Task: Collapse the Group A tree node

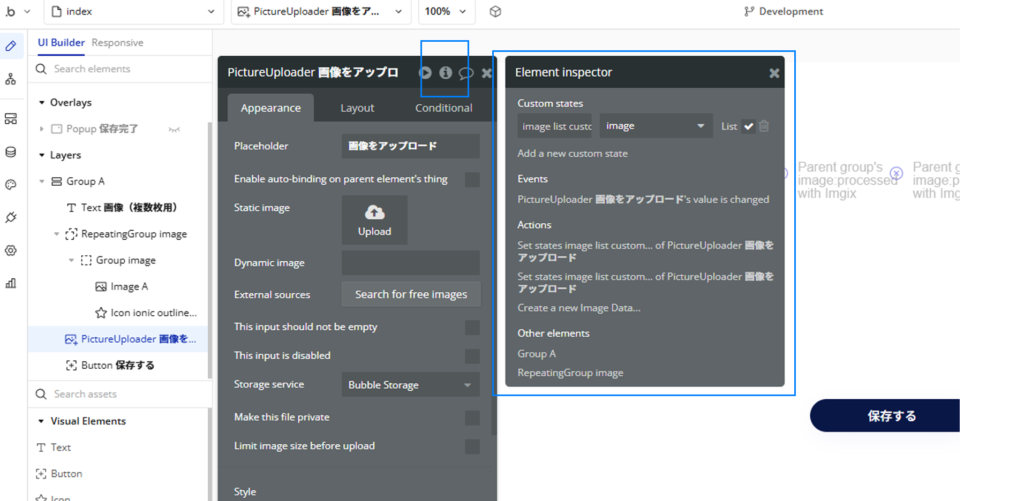Action: pyautogui.click(x=42, y=181)
